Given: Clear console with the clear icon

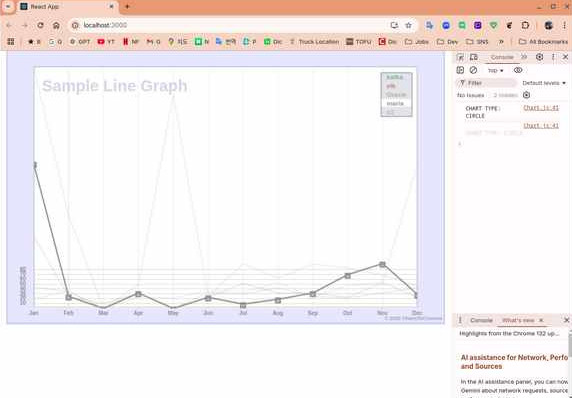Looking at the screenshot, I should click(x=474, y=70).
